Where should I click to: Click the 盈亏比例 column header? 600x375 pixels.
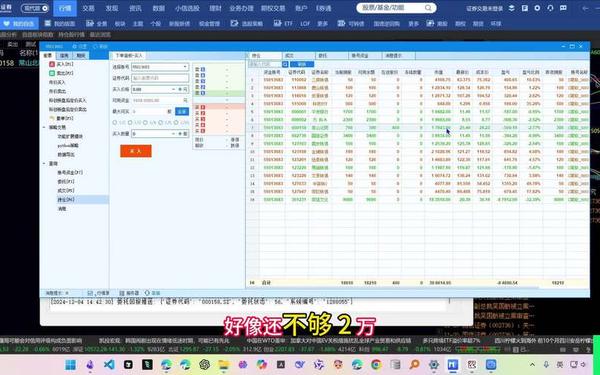tap(531, 72)
